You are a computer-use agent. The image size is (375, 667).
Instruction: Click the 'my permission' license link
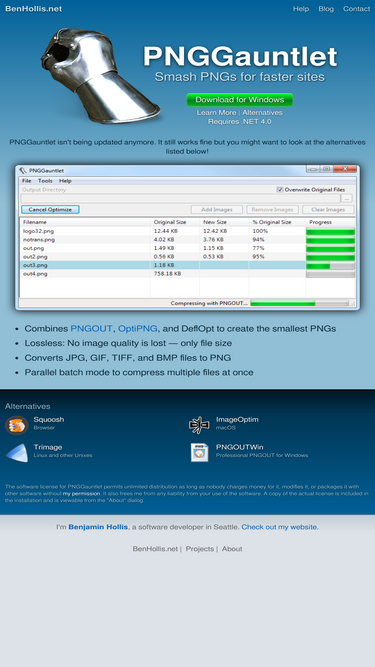pos(82,493)
